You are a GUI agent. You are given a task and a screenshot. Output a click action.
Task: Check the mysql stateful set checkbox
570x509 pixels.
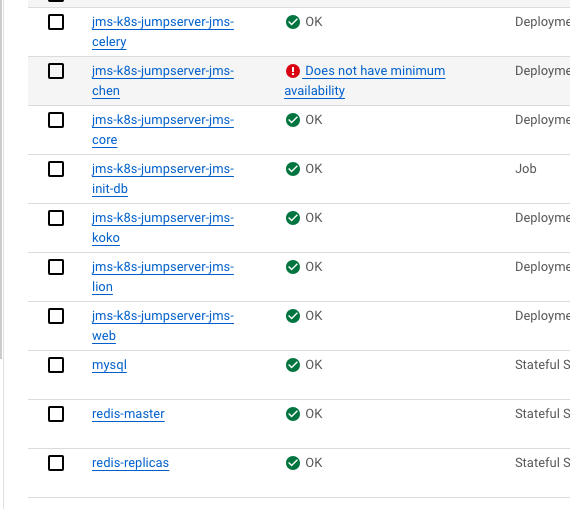56,365
